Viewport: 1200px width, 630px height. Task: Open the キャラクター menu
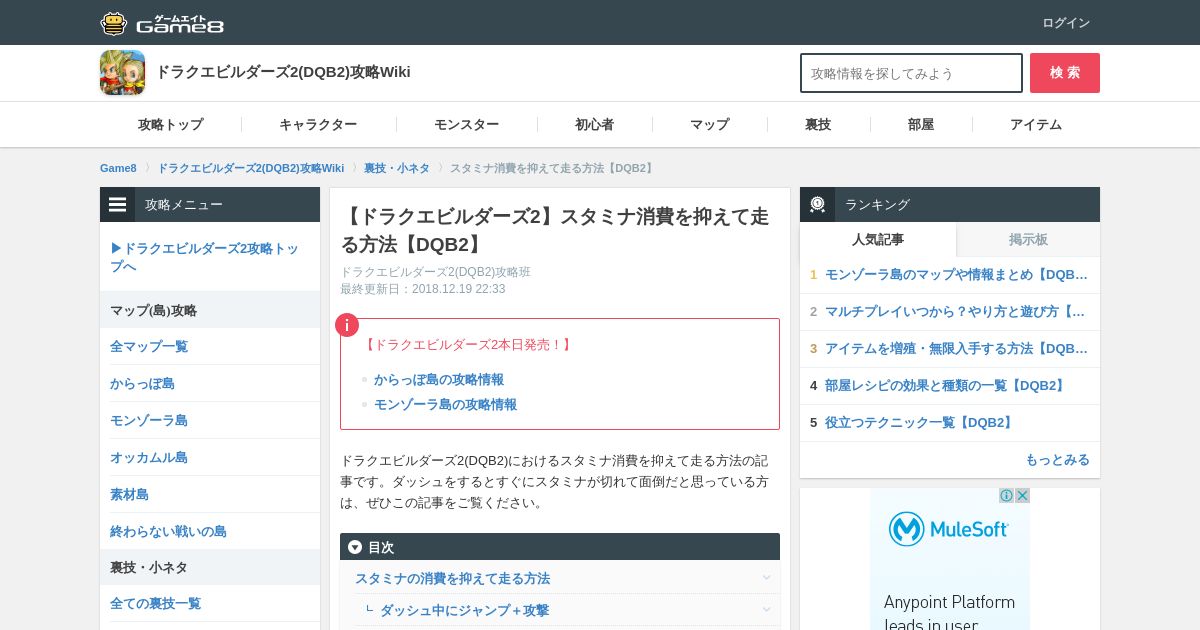pyautogui.click(x=318, y=125)
